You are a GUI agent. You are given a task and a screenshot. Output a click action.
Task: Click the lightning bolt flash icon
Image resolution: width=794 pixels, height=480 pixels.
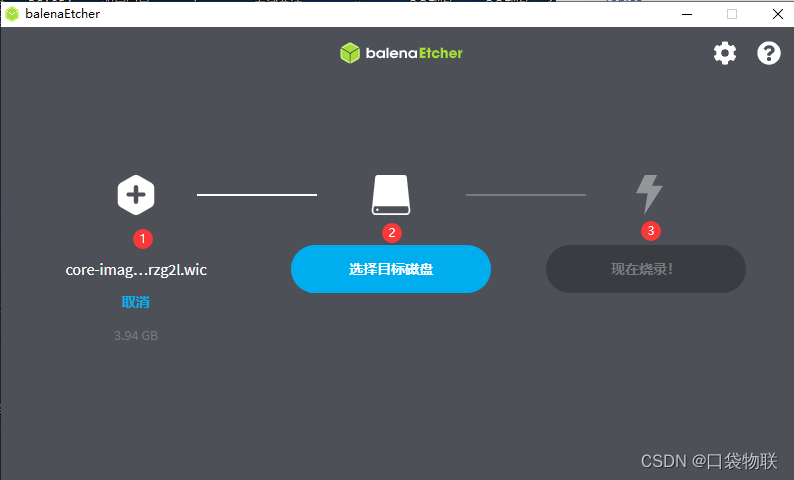point(649,194)
